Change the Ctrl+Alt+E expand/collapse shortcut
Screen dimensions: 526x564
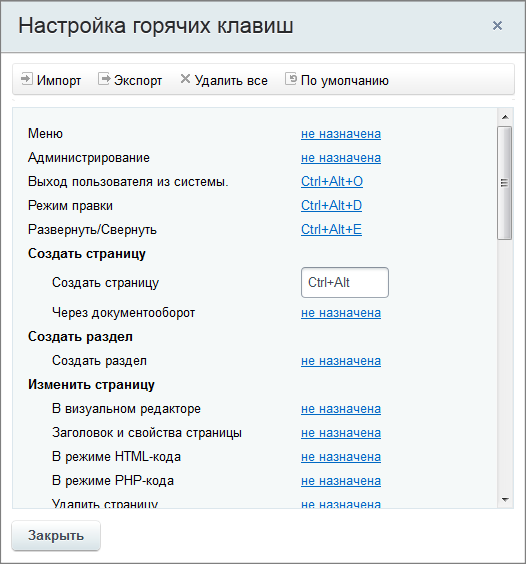tap(331, 229)
